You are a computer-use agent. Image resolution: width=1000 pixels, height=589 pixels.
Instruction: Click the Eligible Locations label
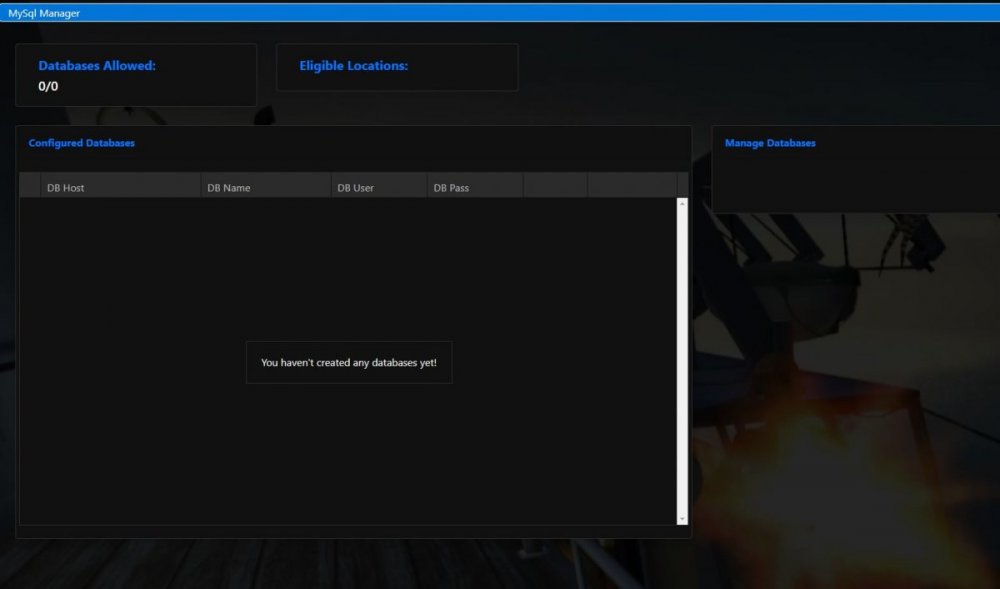coord(354,66)
